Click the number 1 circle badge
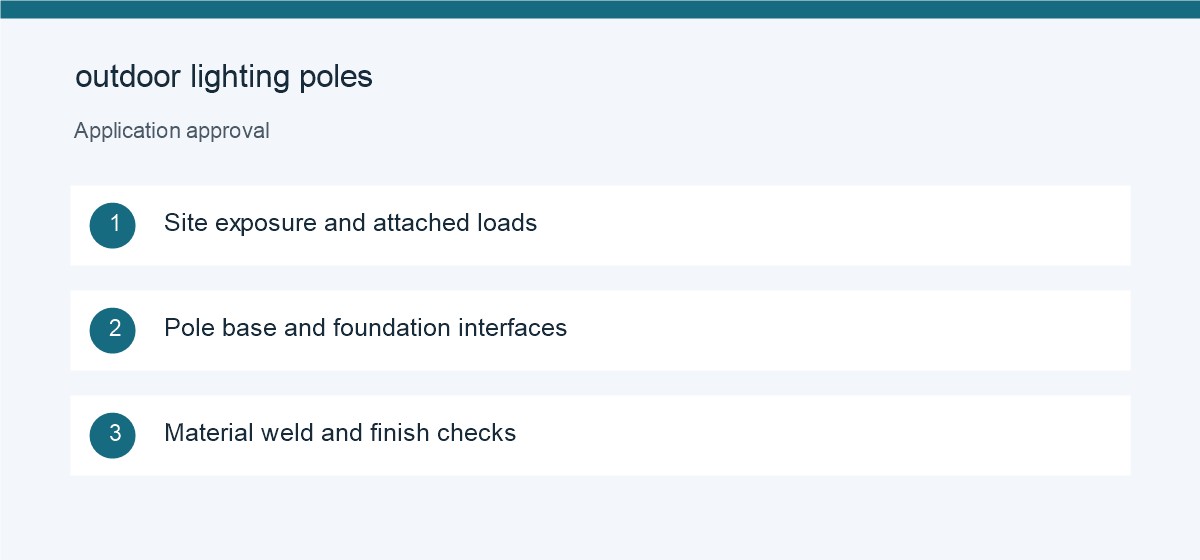The height and width of the screenshot is (560, 1200). (x=112, y=225)
